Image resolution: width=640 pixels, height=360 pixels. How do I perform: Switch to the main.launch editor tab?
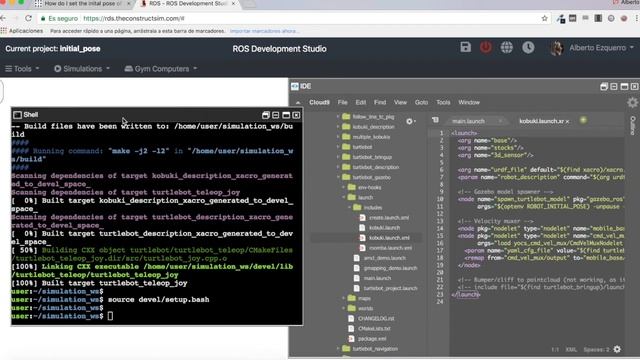tap(468, 121)
